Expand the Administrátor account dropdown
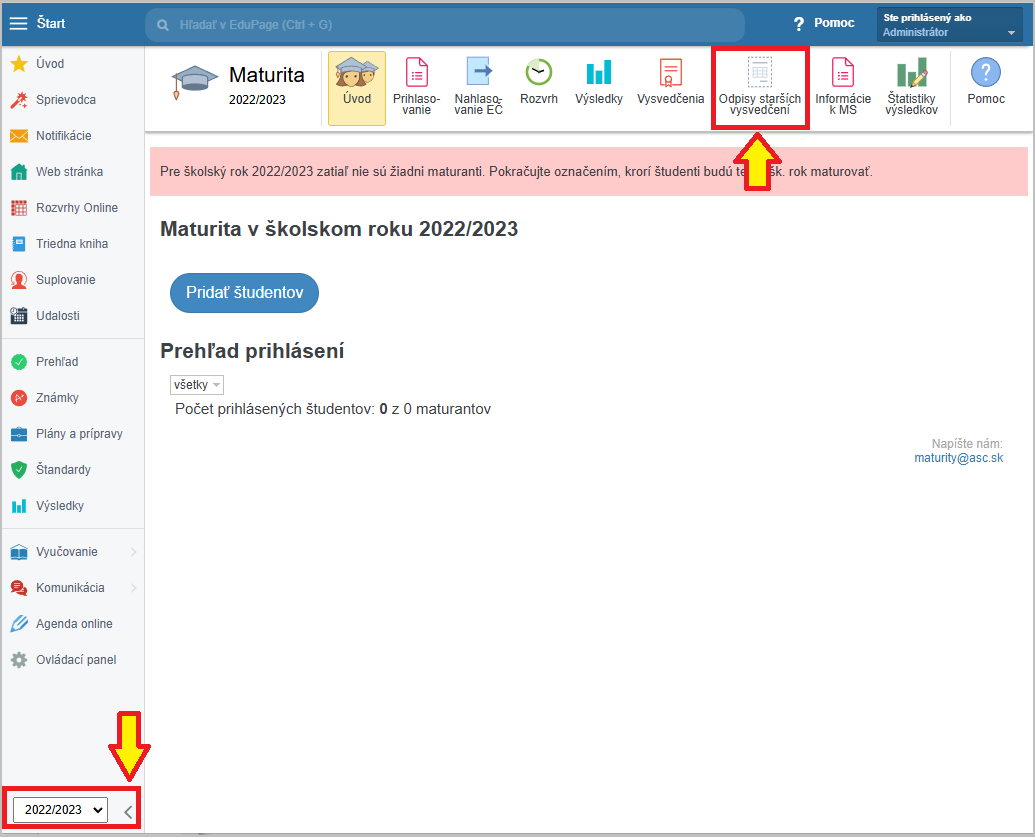The height and width of the screenshot is (837, 1035). (949, 24)
